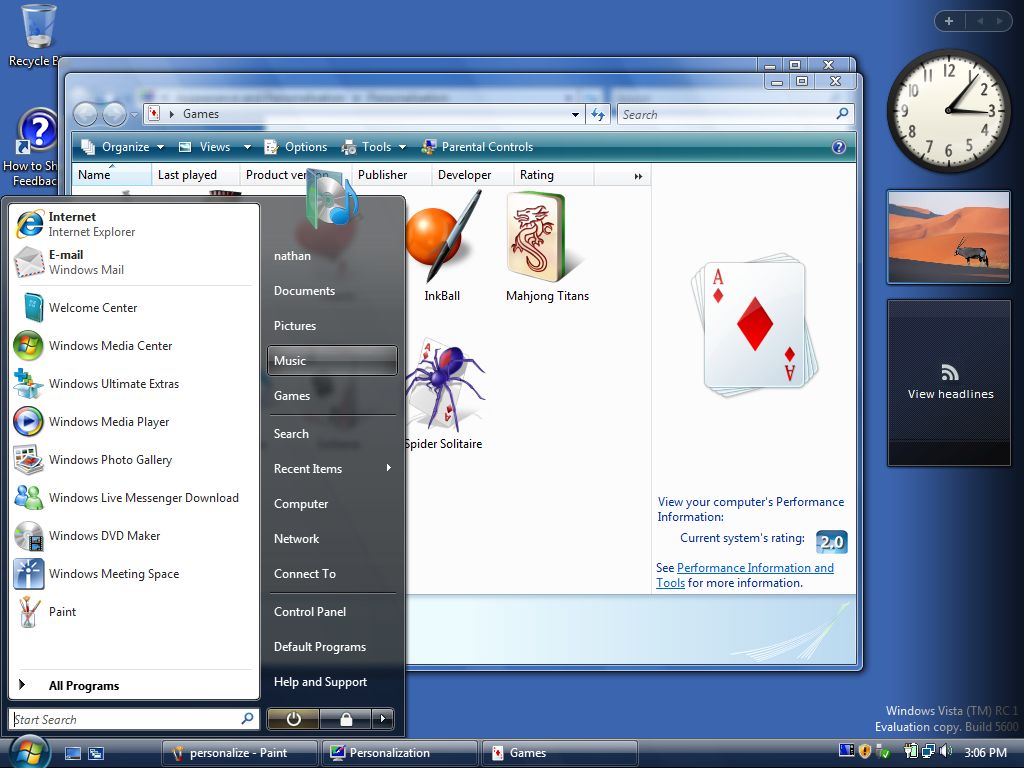
Task: Open Welcome Center from the Start menu
Action: (134, 308)
